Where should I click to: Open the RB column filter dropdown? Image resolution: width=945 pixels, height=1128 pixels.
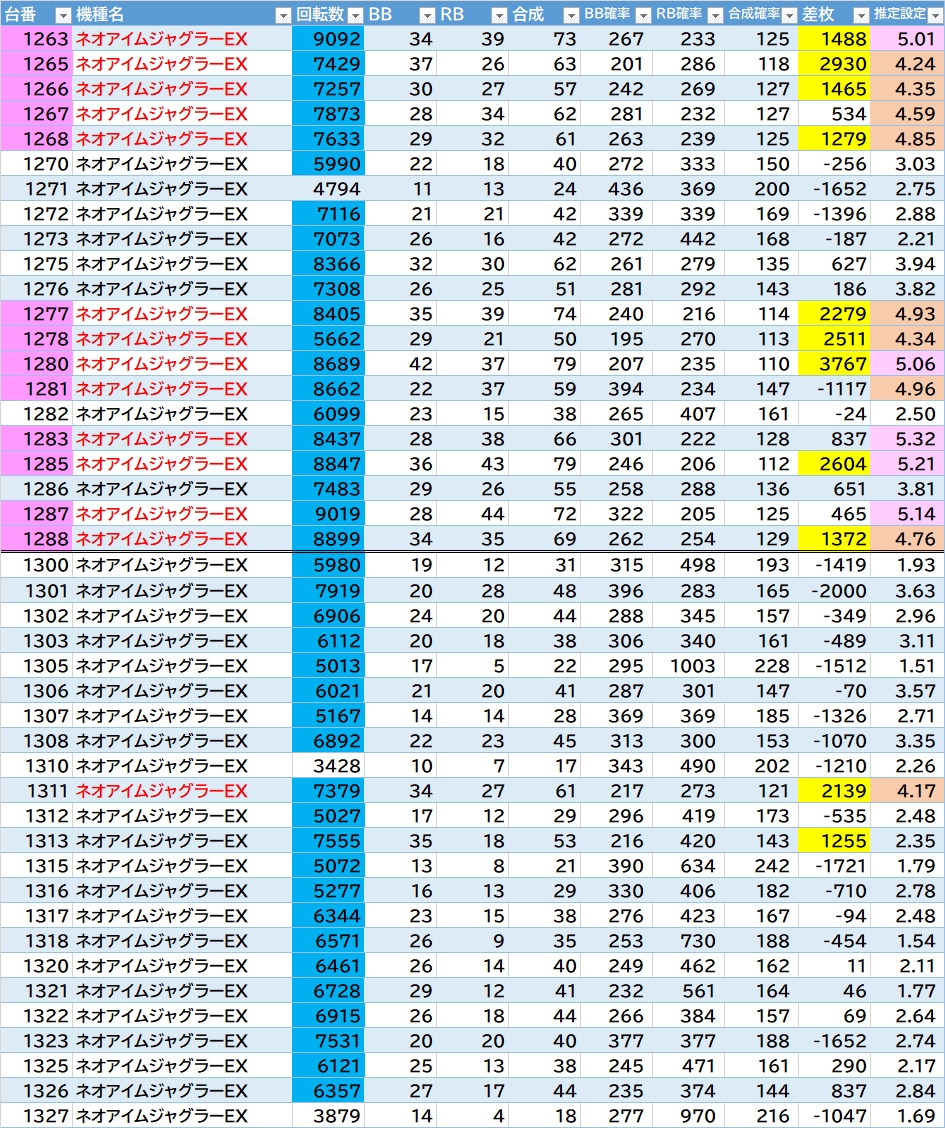point(499,15)
